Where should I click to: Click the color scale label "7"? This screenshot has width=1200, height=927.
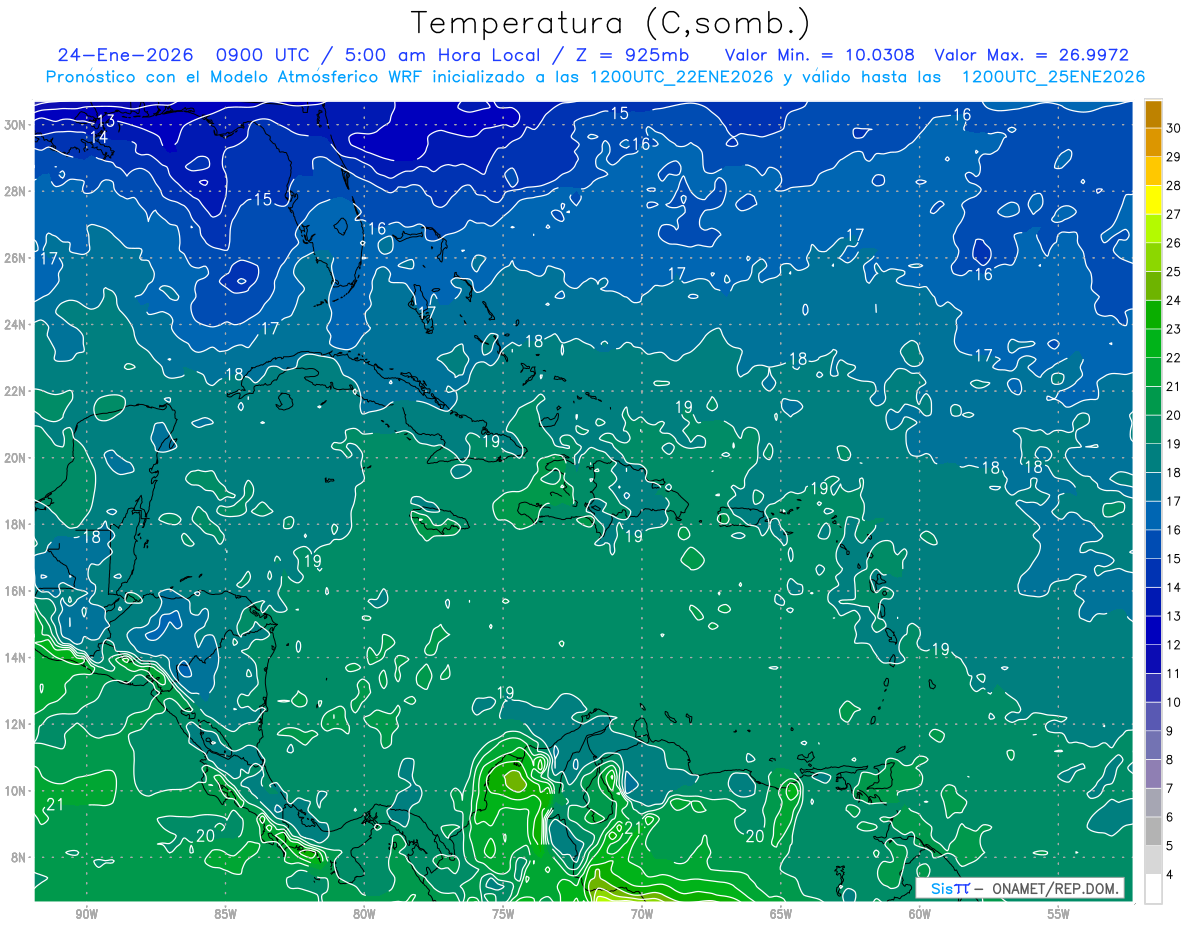tap(1170, 788)
